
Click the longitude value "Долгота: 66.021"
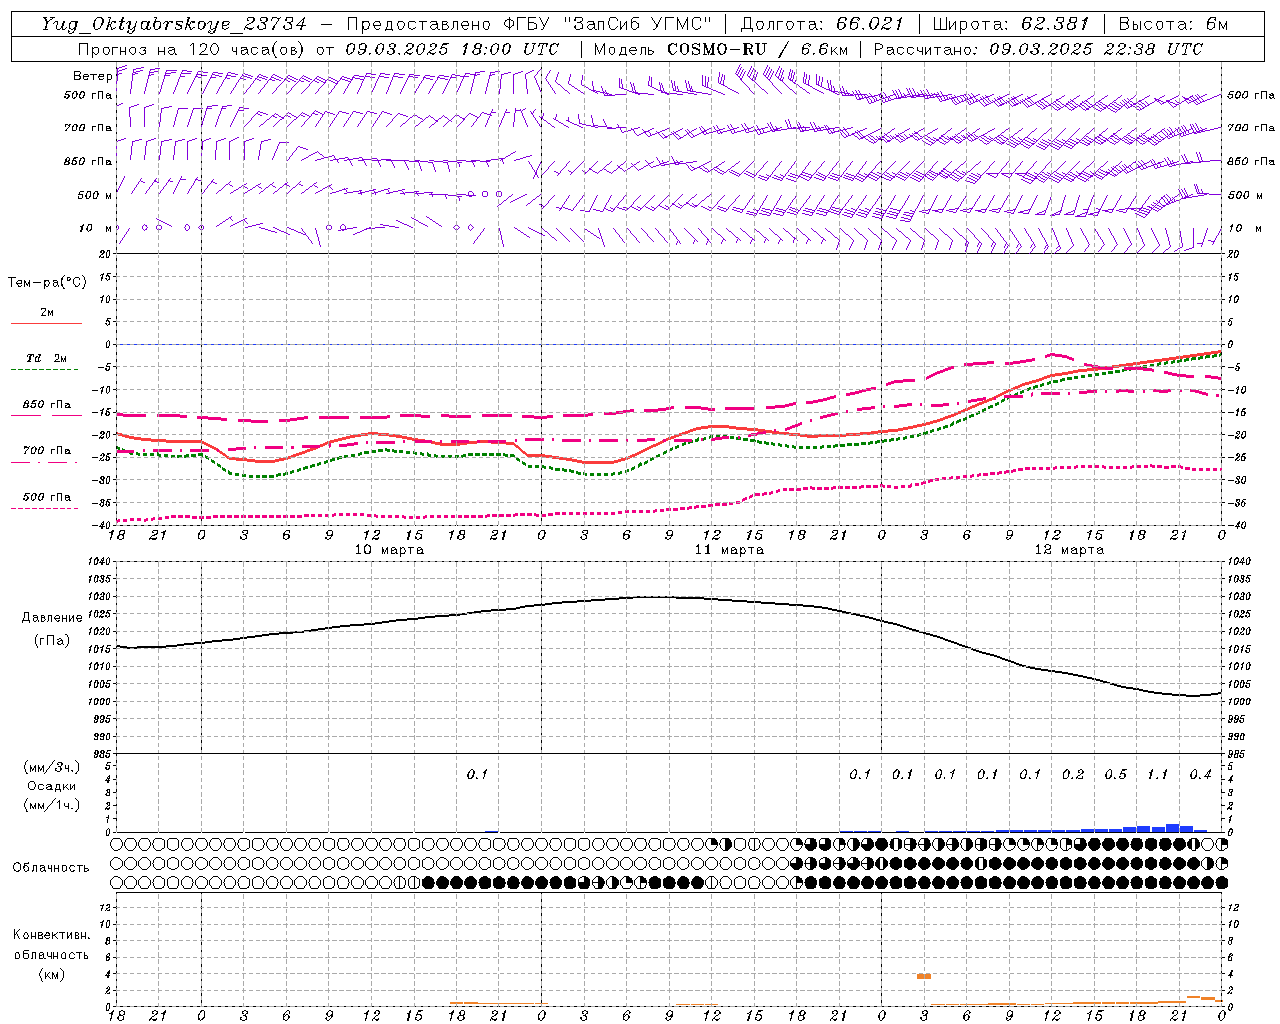pyautogui.click(x=821, y=24)
